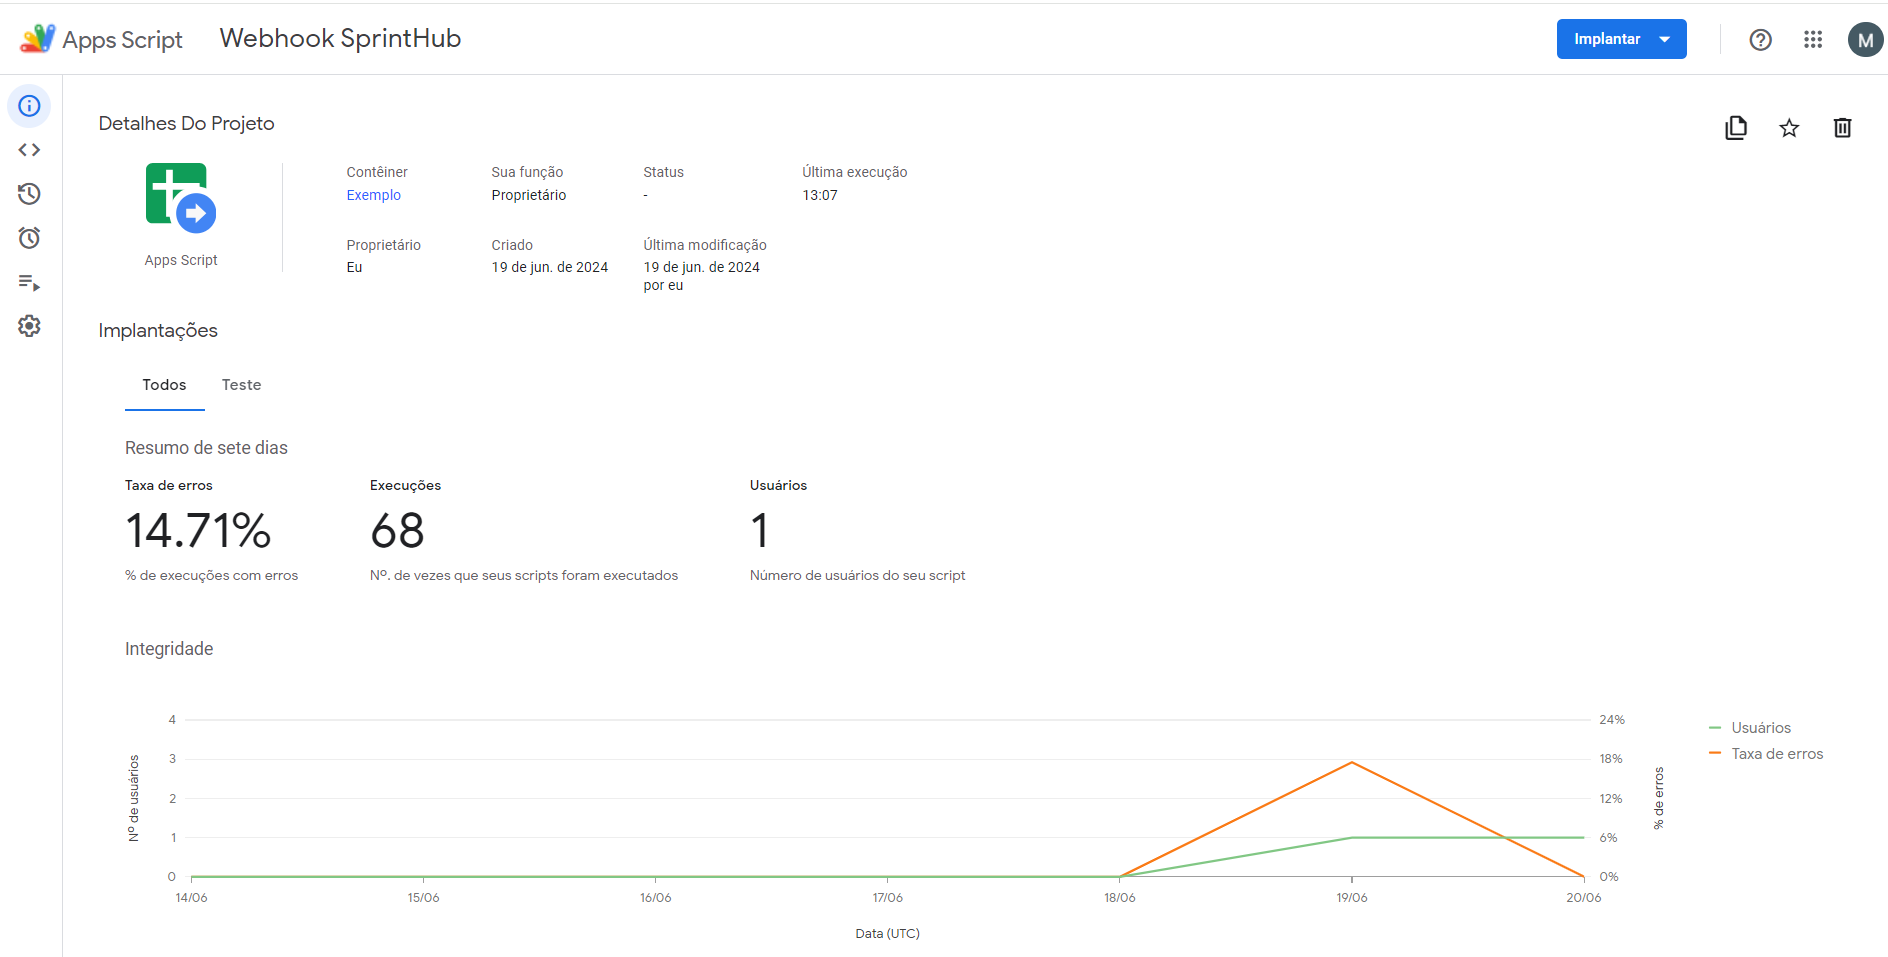Open the Executions list icon

coord(29,283)
